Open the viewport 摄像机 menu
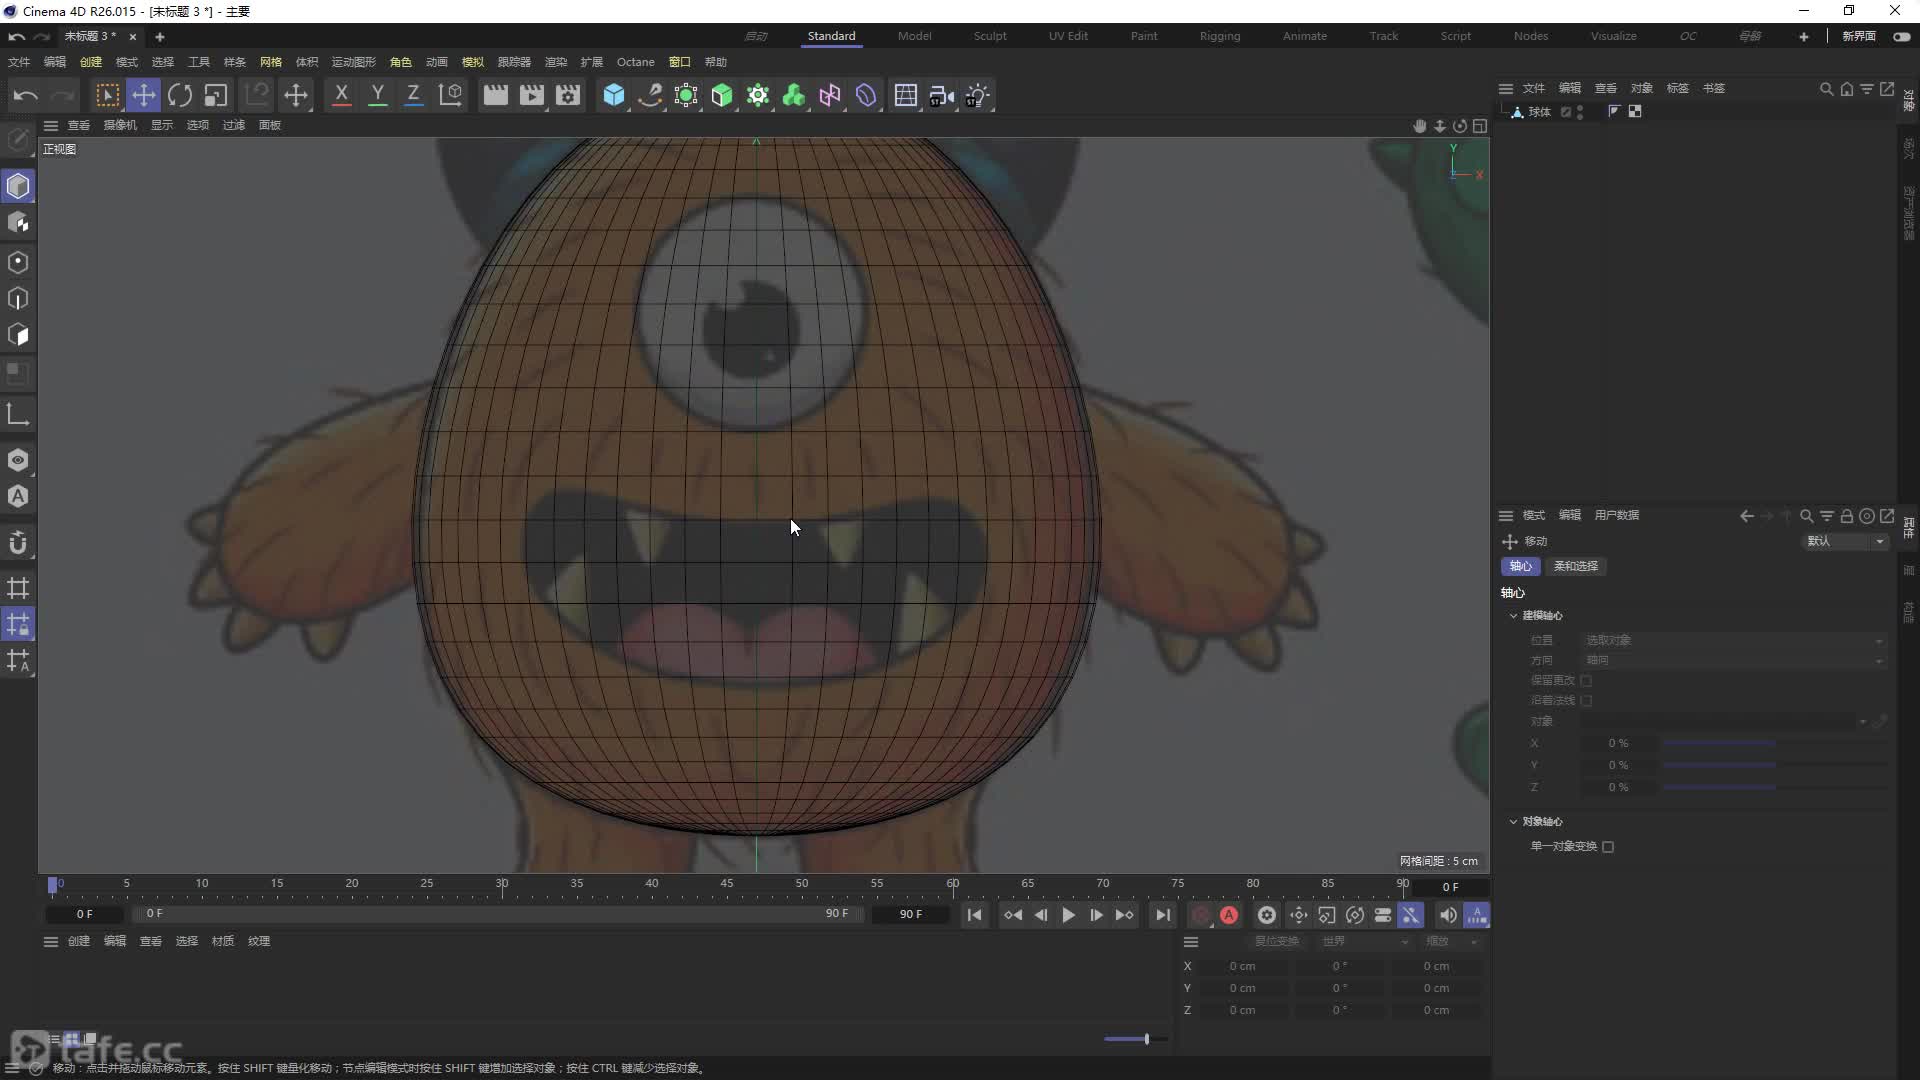Screen dimensions: 1920x1080 pyautogui.click(x=120, y=125)
